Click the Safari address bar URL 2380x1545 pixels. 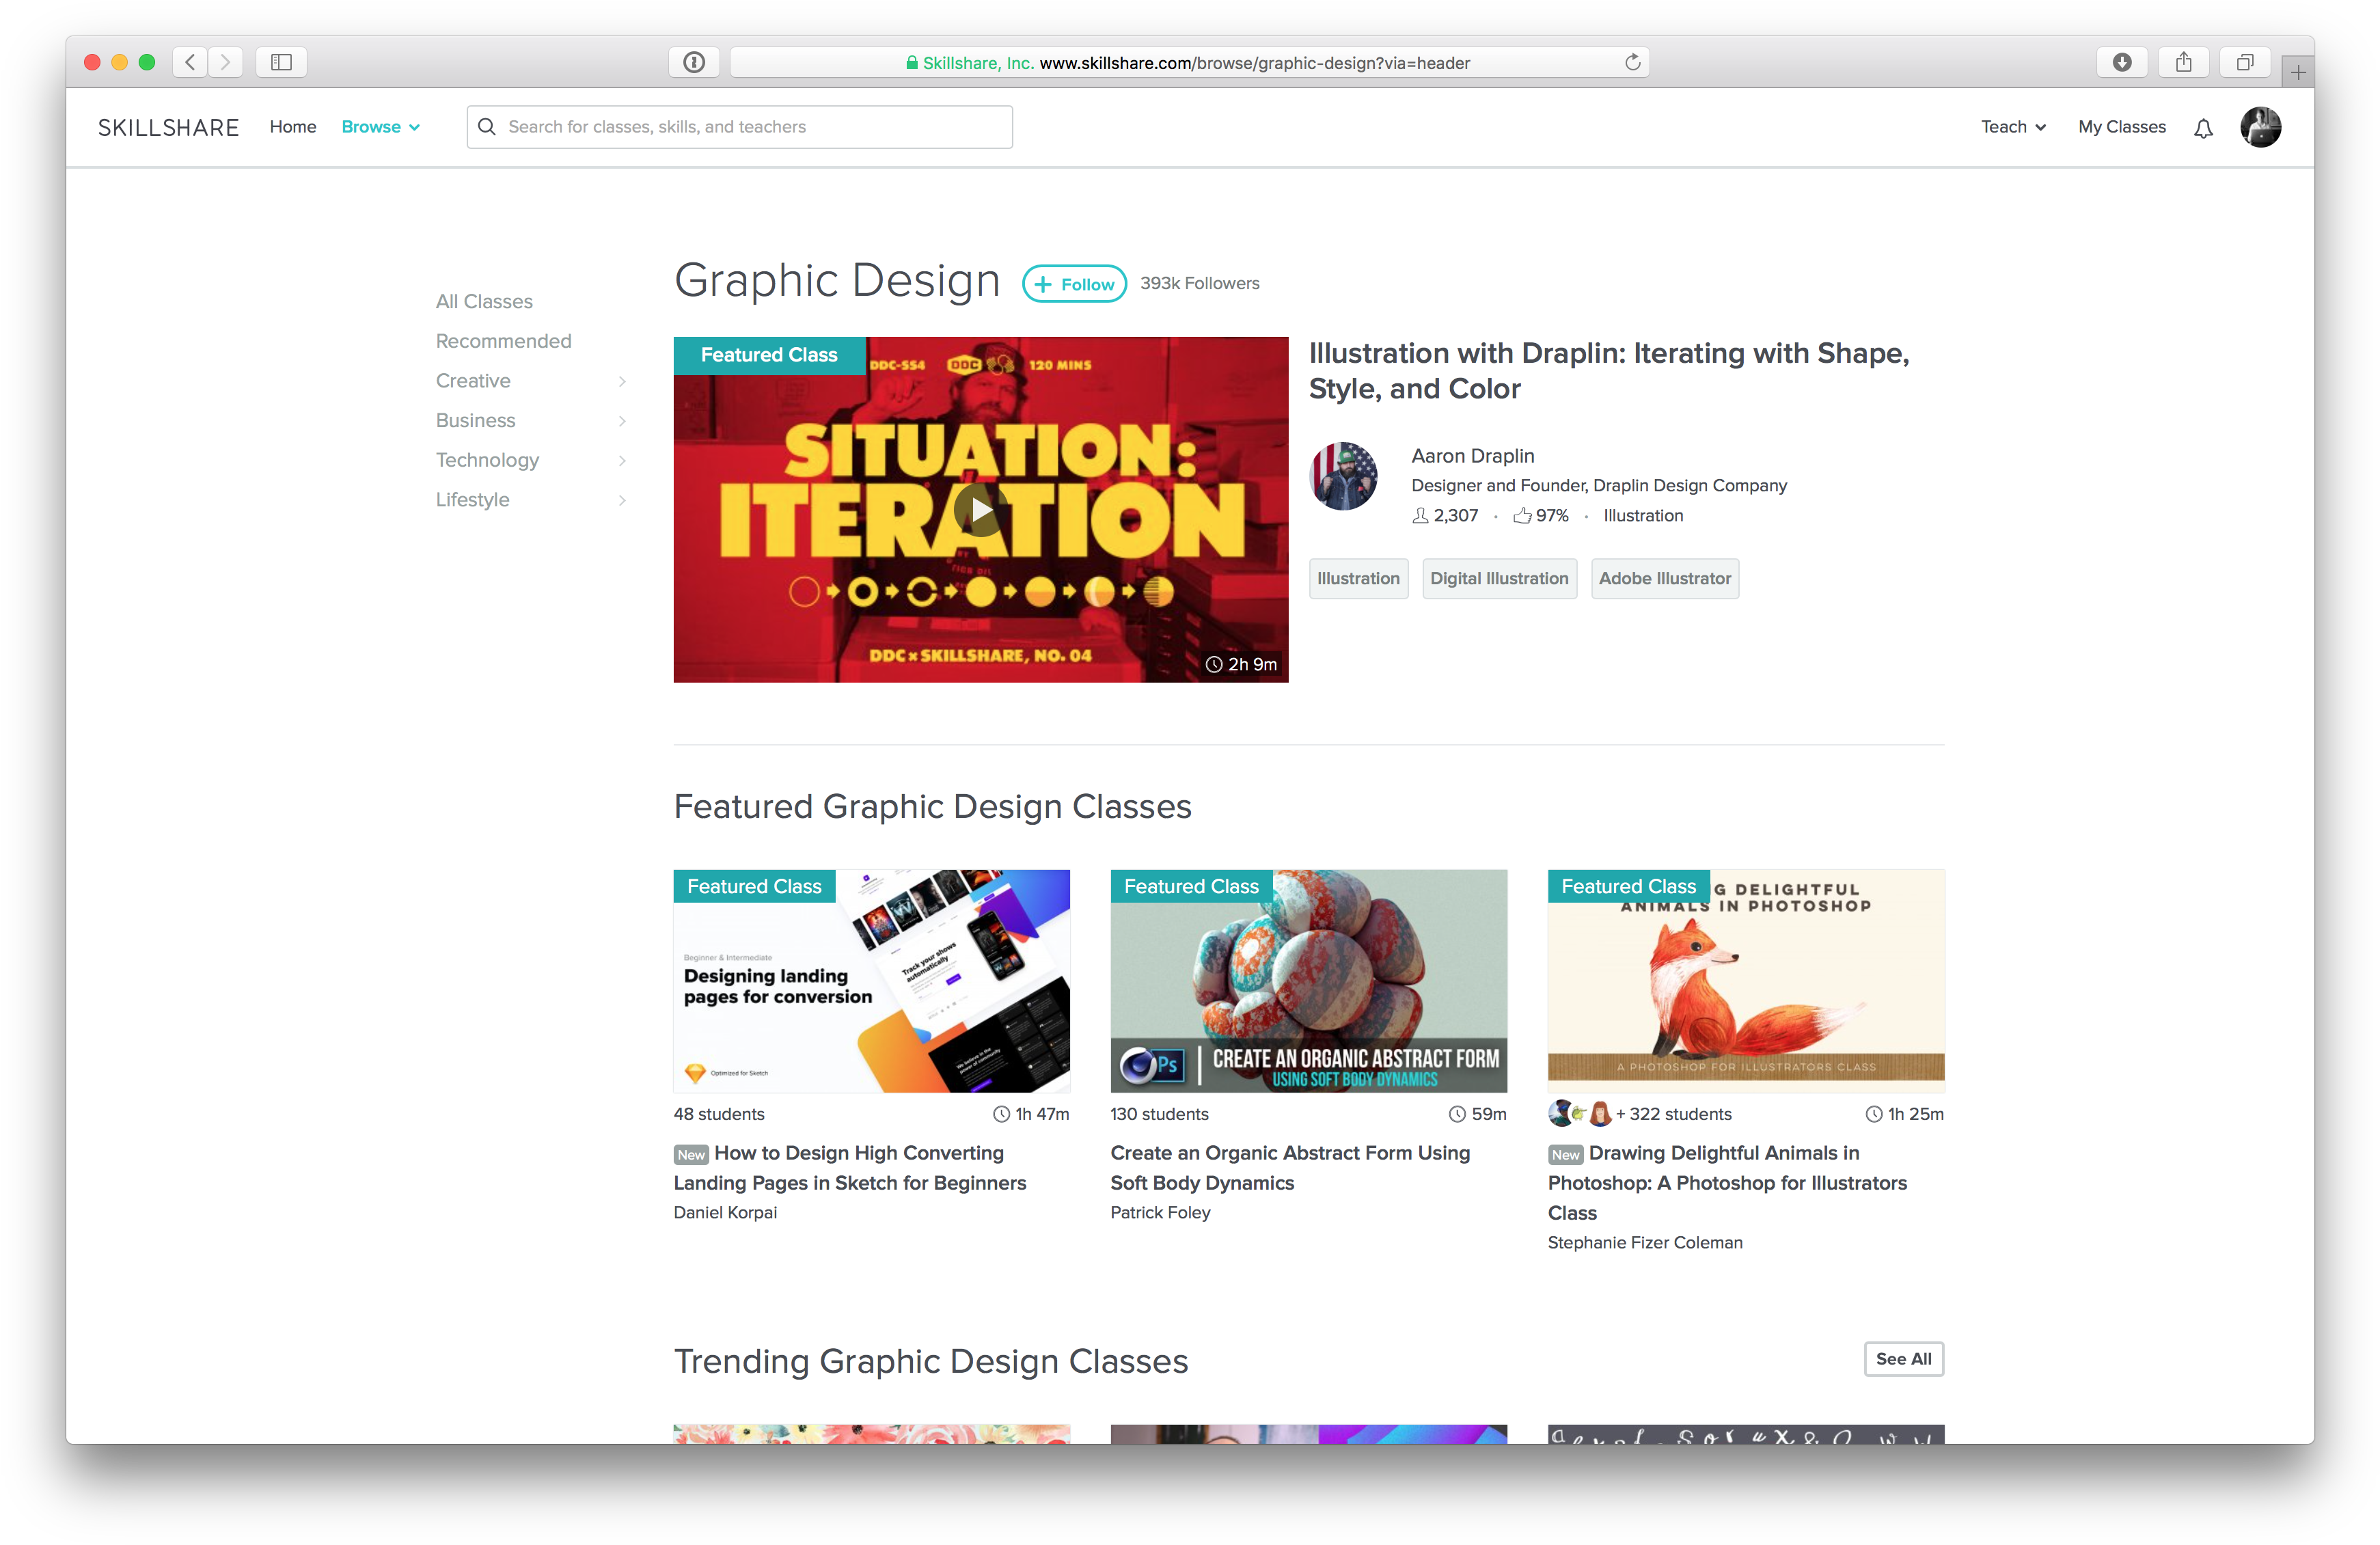[1189, 62]
